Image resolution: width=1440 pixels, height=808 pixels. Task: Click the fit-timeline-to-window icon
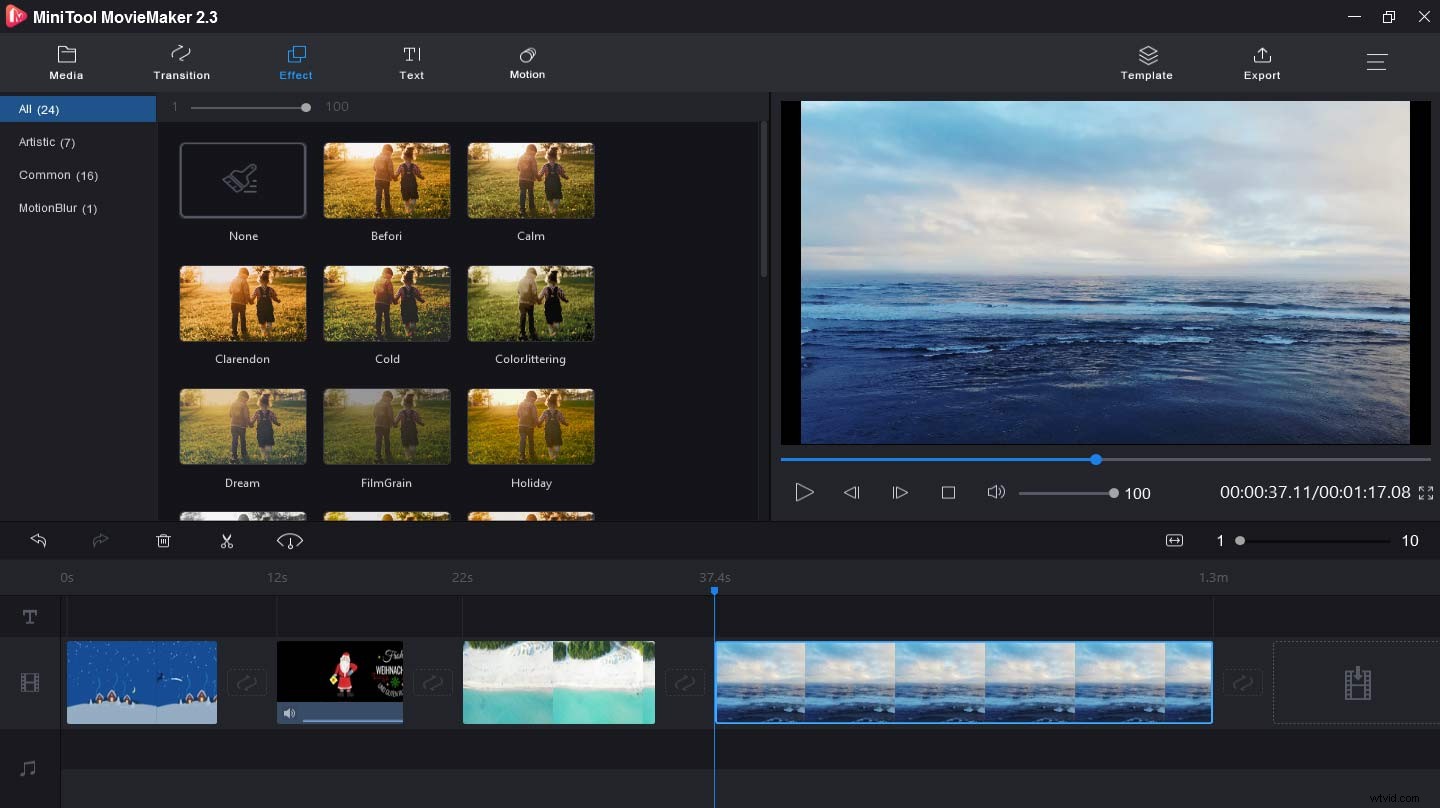(1174, 540)
